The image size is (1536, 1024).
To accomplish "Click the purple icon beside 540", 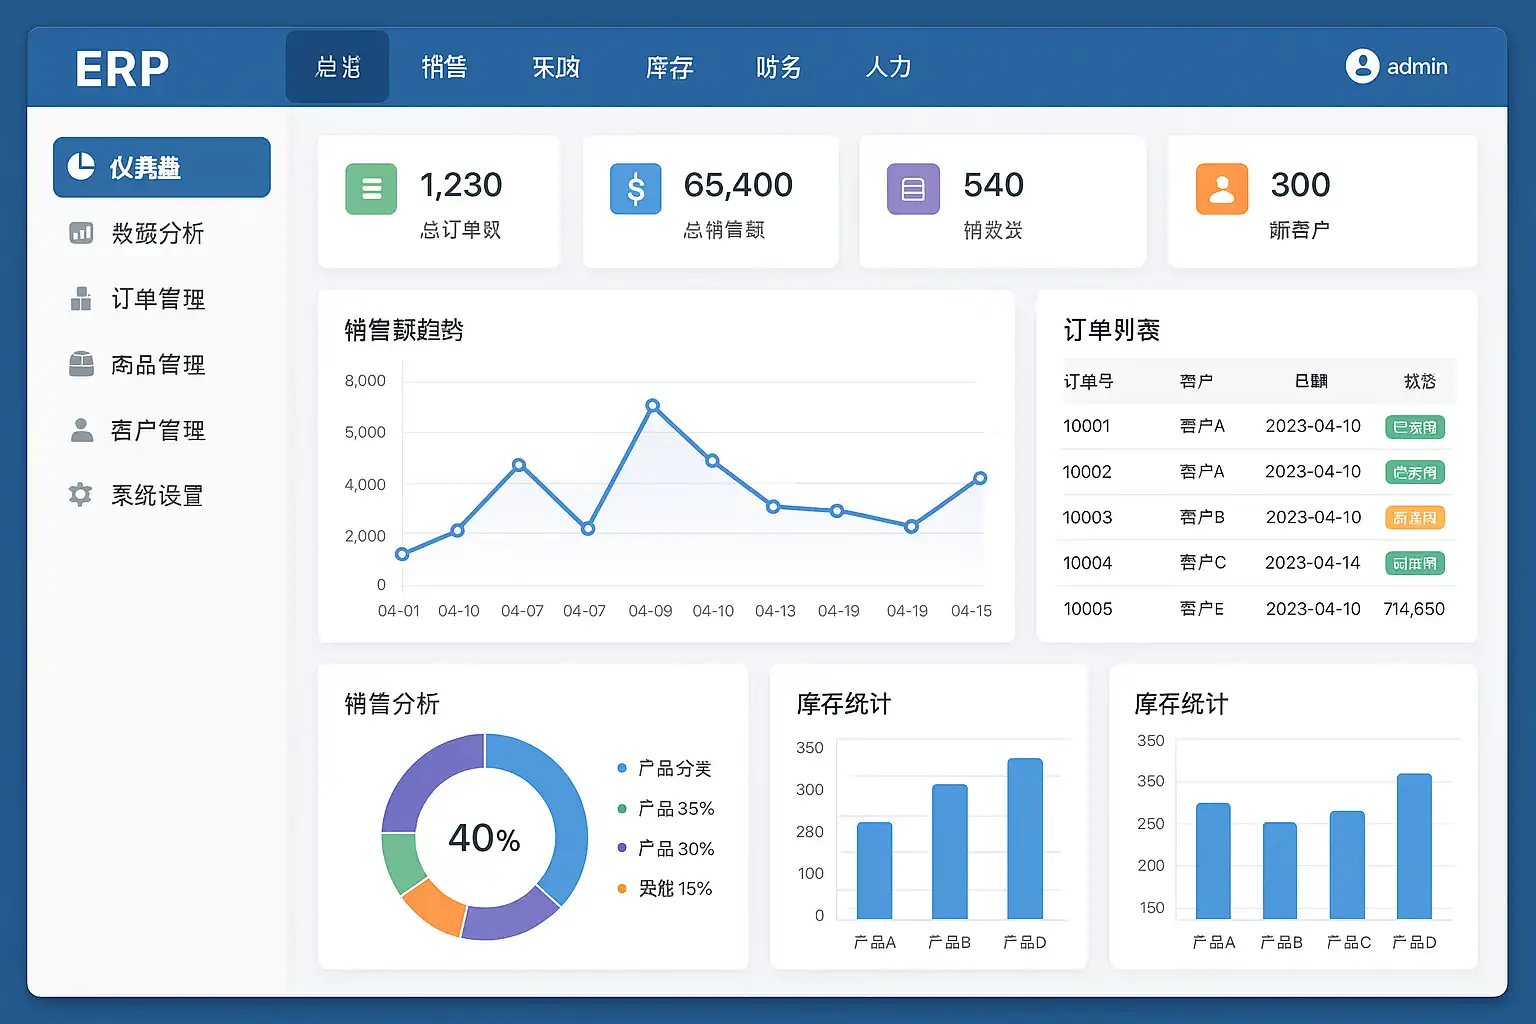I will (913, 189).
